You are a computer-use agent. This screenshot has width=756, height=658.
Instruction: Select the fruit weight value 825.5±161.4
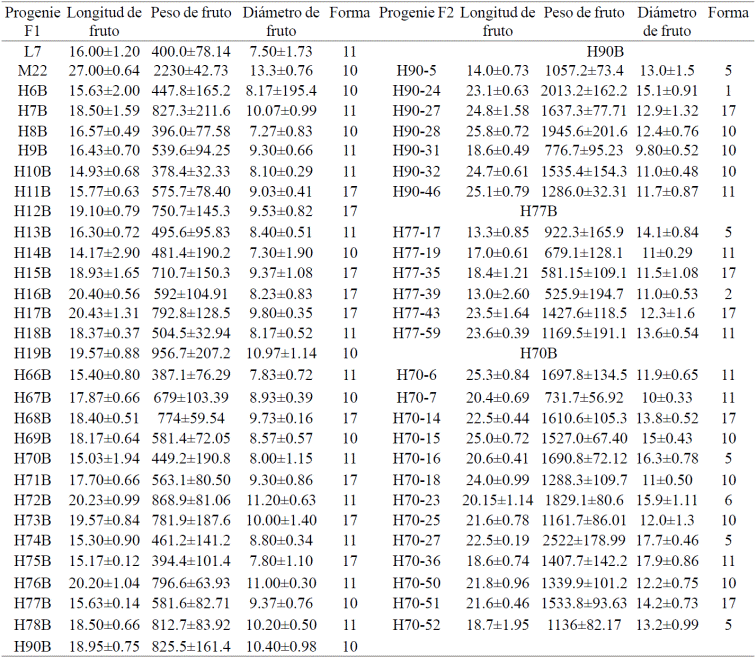[x=191, y=646]
